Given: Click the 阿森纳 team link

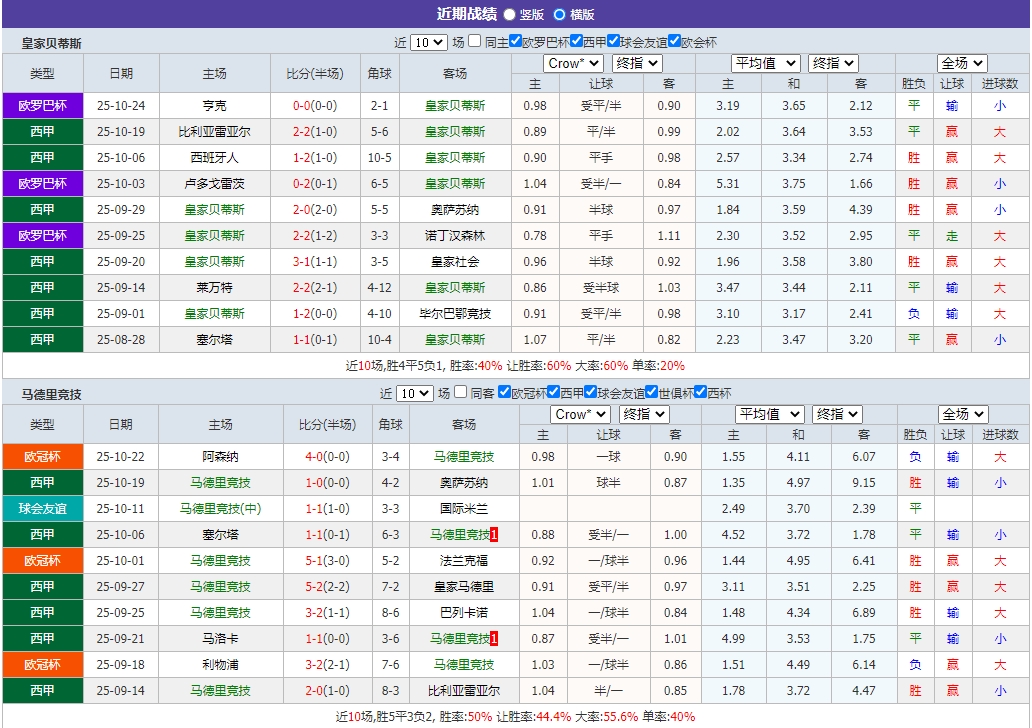Looking at the screenshot, I should tap(221, 456).
